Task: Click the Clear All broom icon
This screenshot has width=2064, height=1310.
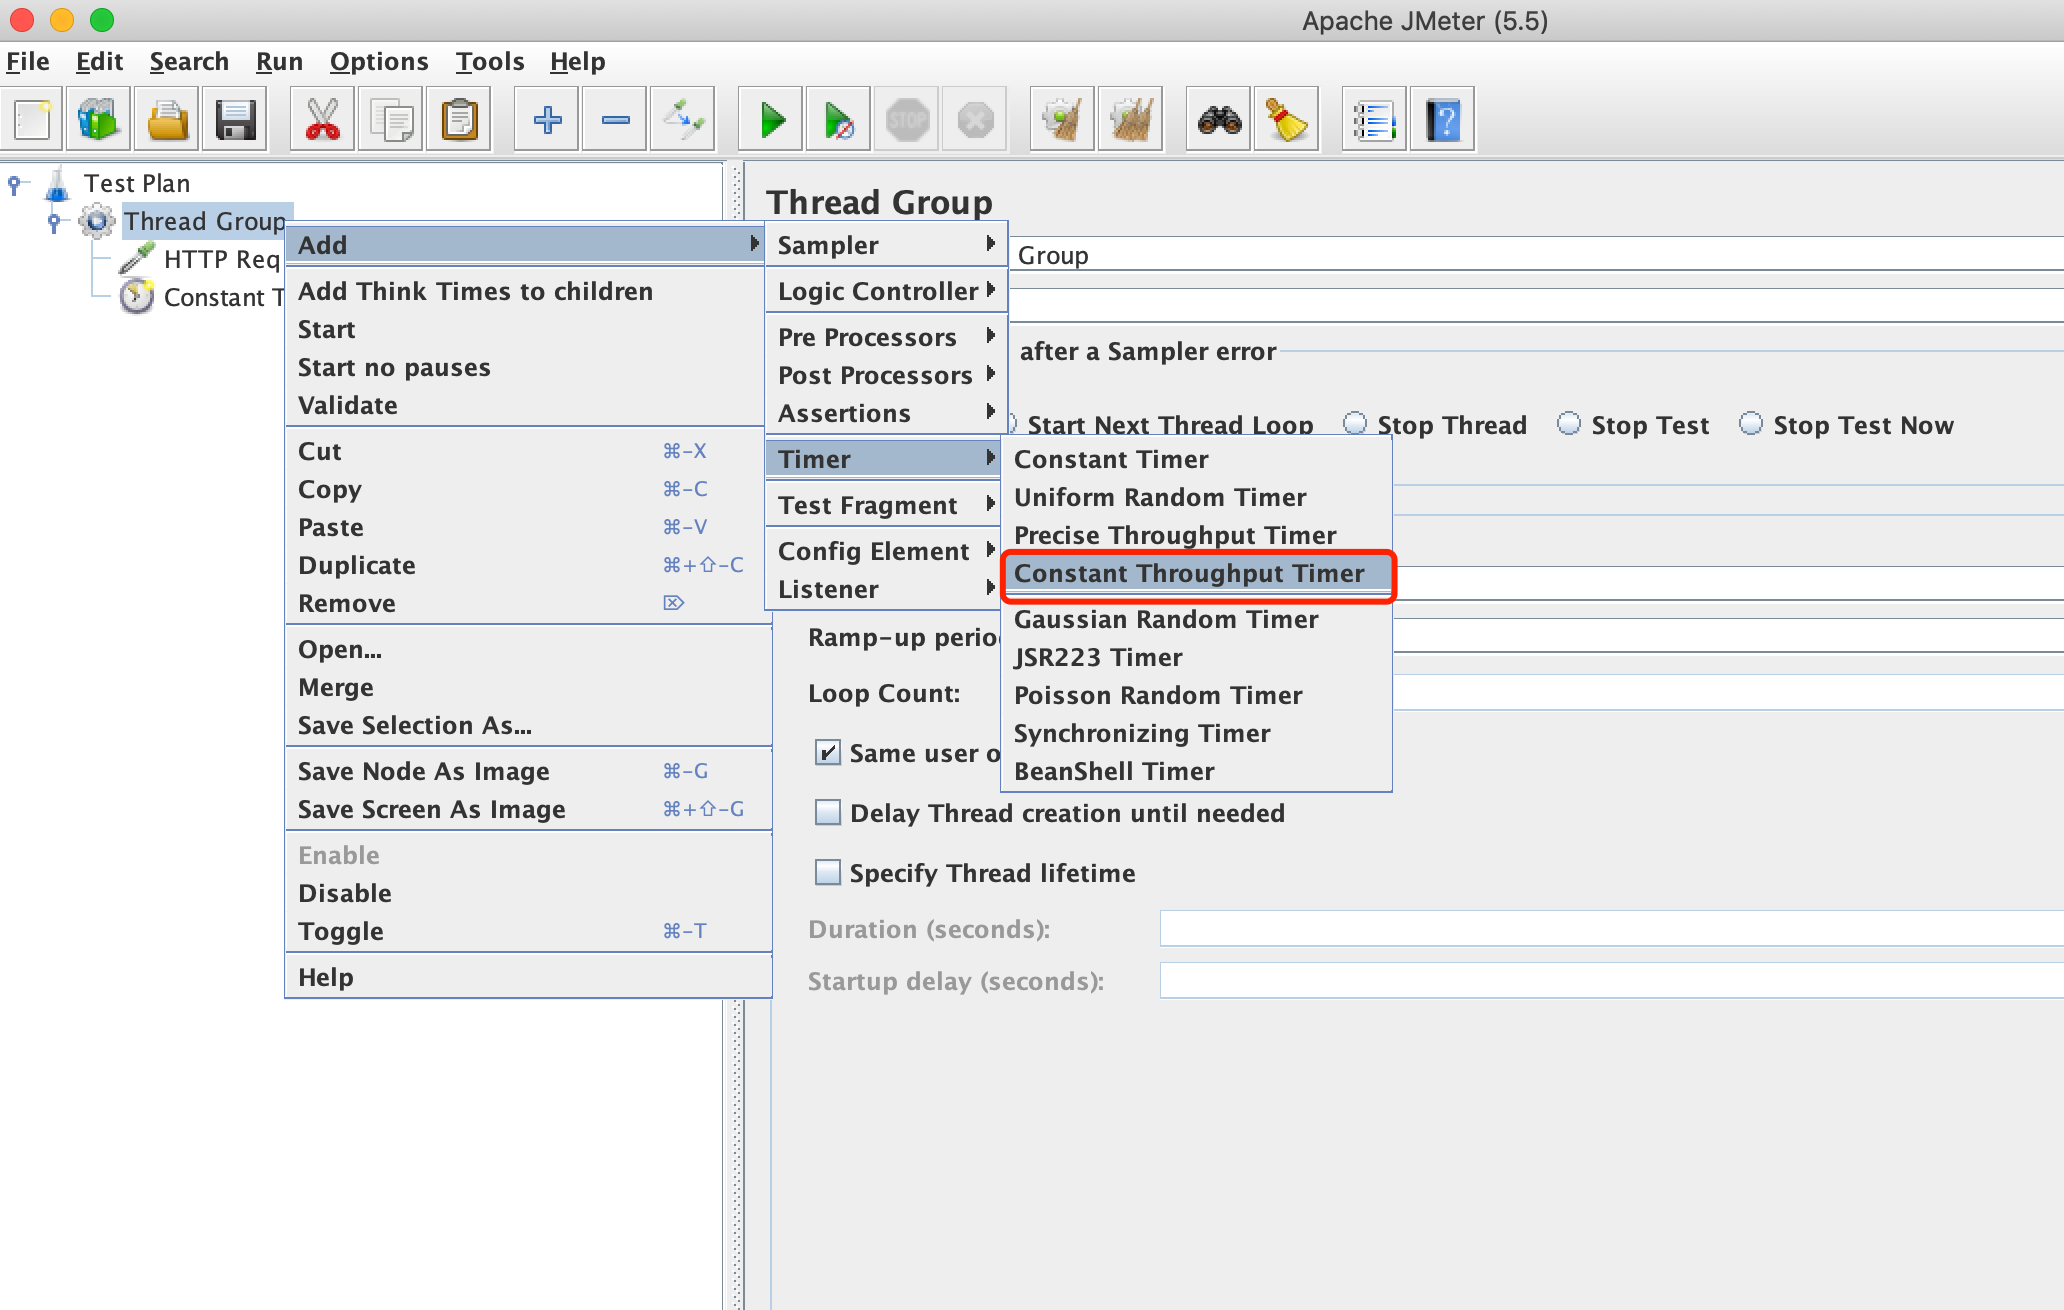Action: coord(1130,120)
